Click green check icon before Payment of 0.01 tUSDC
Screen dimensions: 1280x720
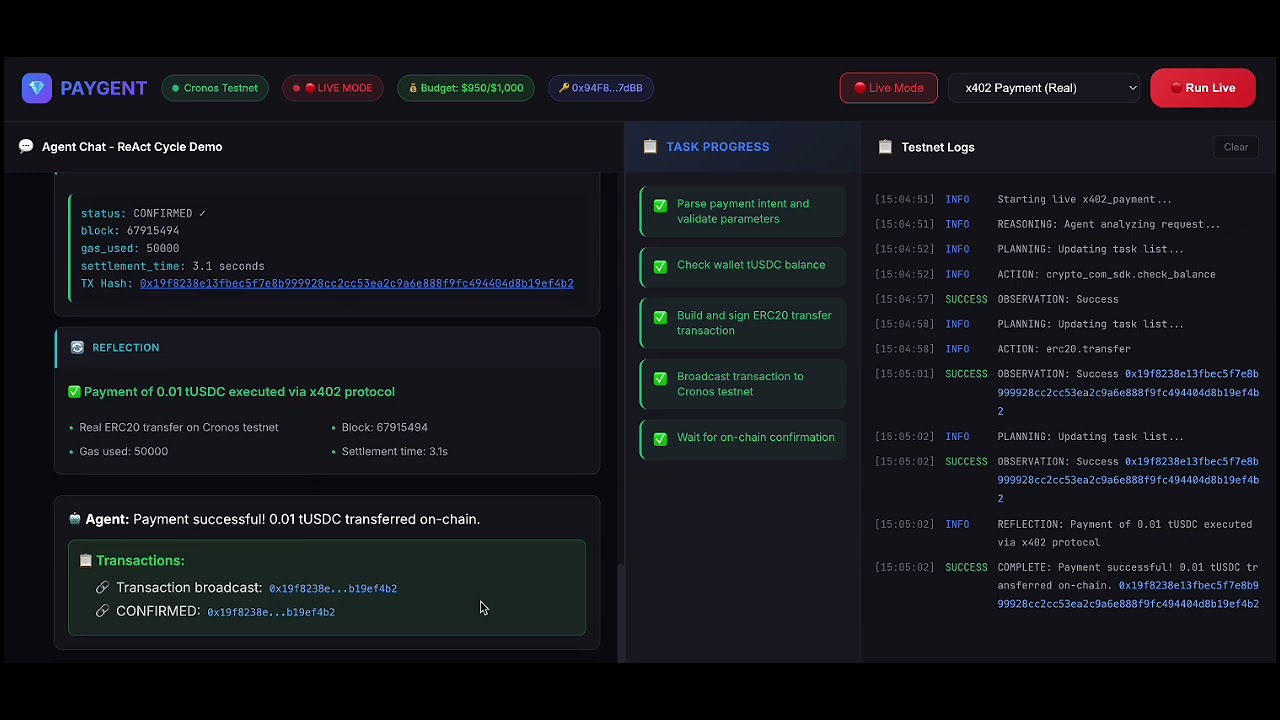point(74,392)
